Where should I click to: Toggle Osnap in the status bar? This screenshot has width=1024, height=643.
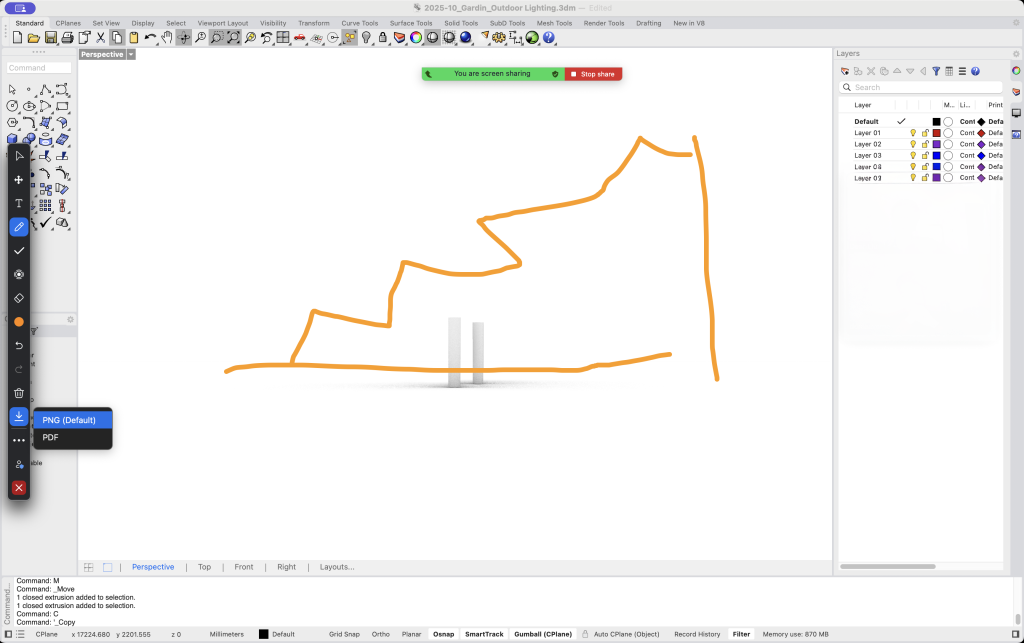(442, 634)
